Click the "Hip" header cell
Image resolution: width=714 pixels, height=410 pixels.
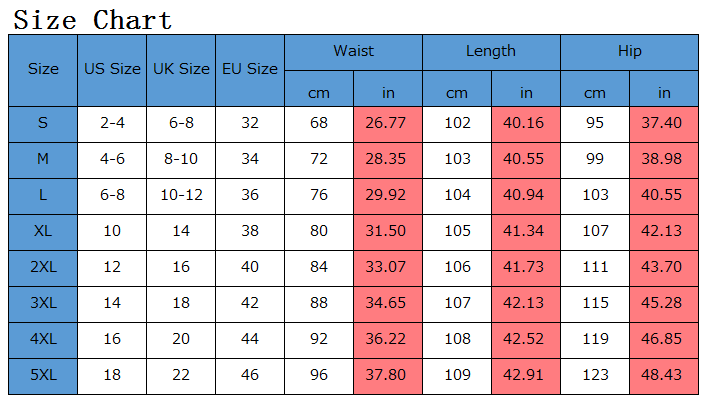pyautogui.click(x=630, y=51)
